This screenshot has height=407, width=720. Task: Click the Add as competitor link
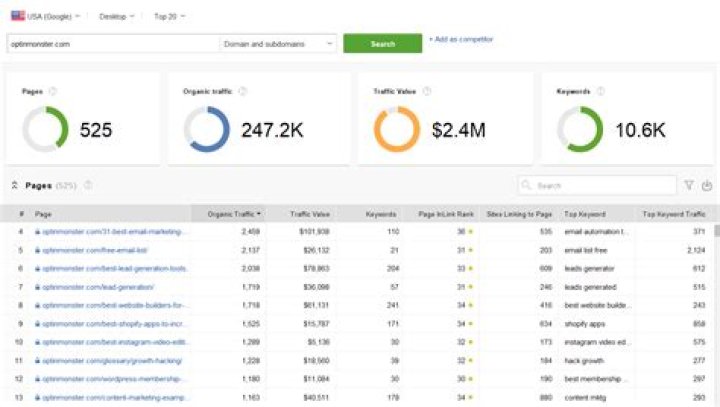[461, 40]
